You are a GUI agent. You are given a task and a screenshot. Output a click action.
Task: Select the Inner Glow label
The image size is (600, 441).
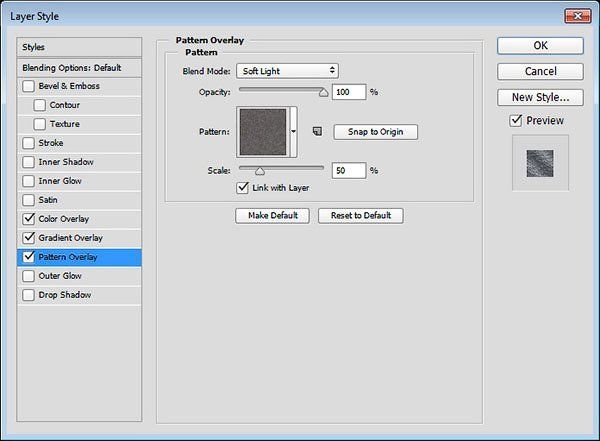pos(60,181)
